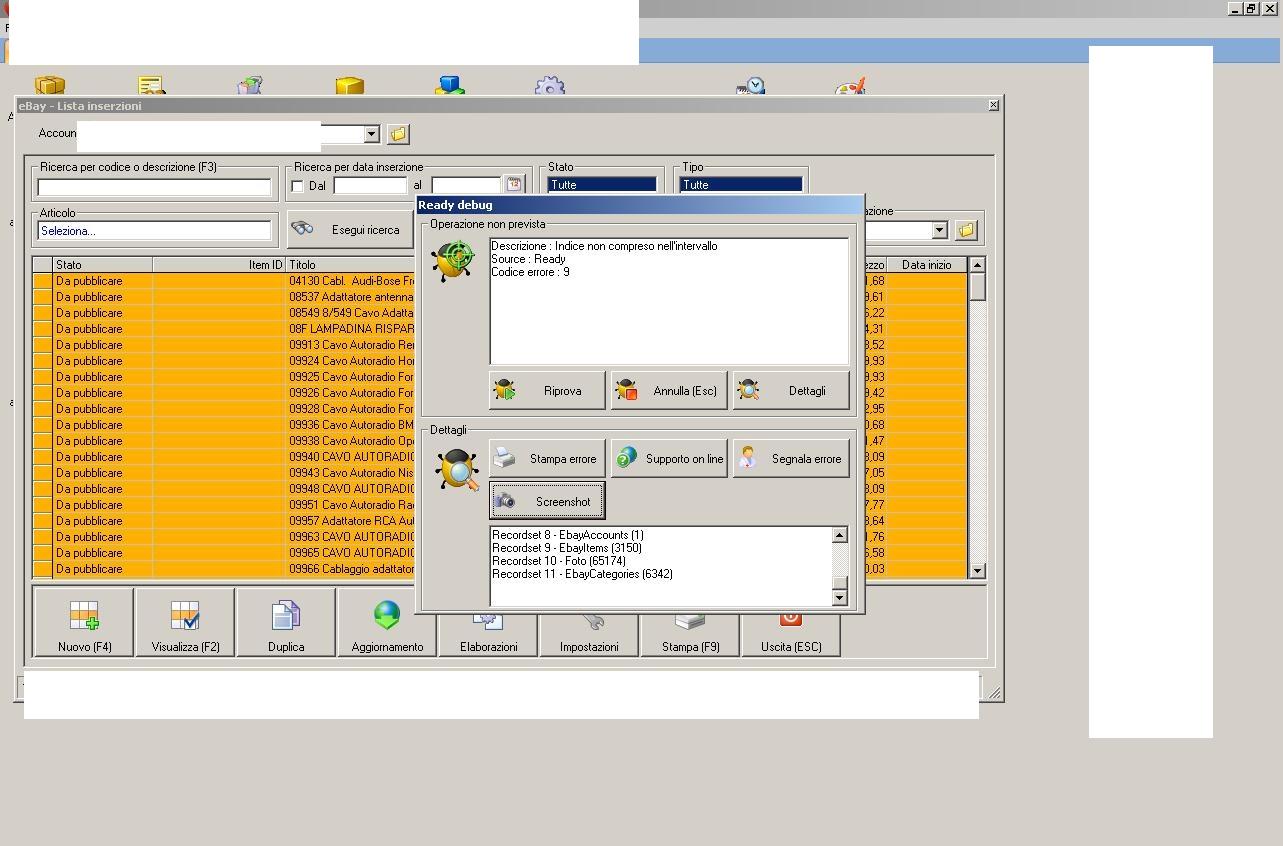Click the listings table scroll down arrow
The image size is (1283, 846).
click(977, 571)
